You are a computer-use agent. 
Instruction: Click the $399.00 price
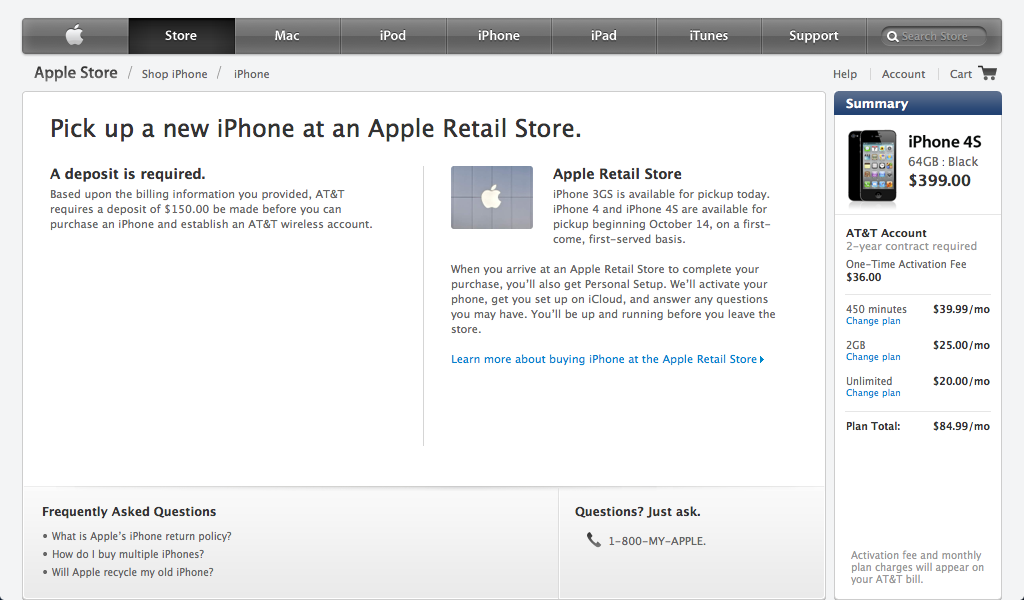(939, 180)
